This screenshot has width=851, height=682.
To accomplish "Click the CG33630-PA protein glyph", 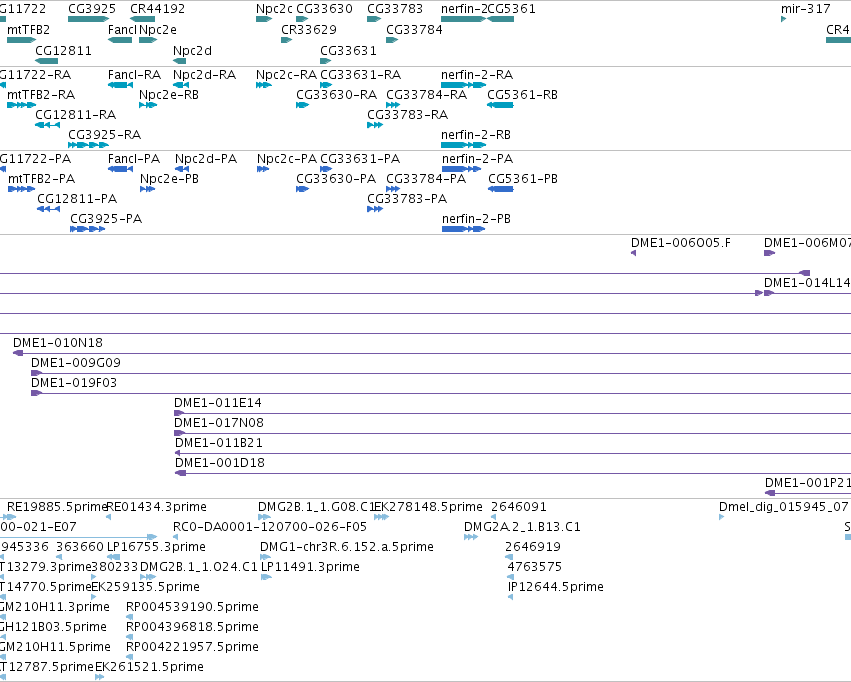I will point(302,189).
